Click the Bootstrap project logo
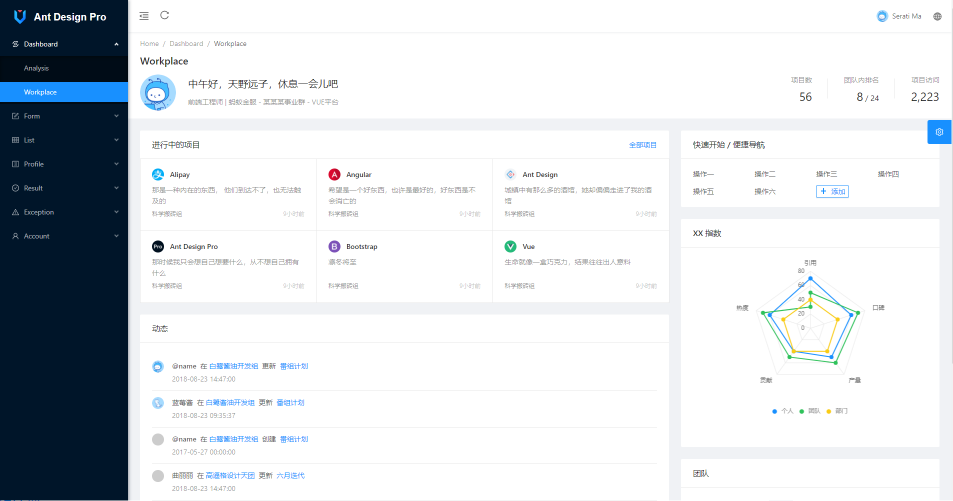953x501 pixels. coord(334,246)
